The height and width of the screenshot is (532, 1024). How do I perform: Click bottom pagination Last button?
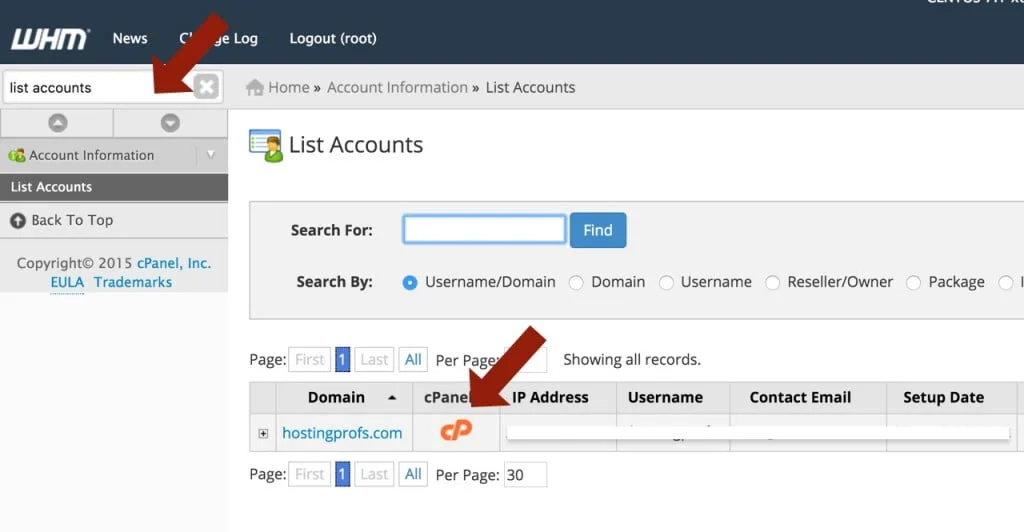[374, 475]
